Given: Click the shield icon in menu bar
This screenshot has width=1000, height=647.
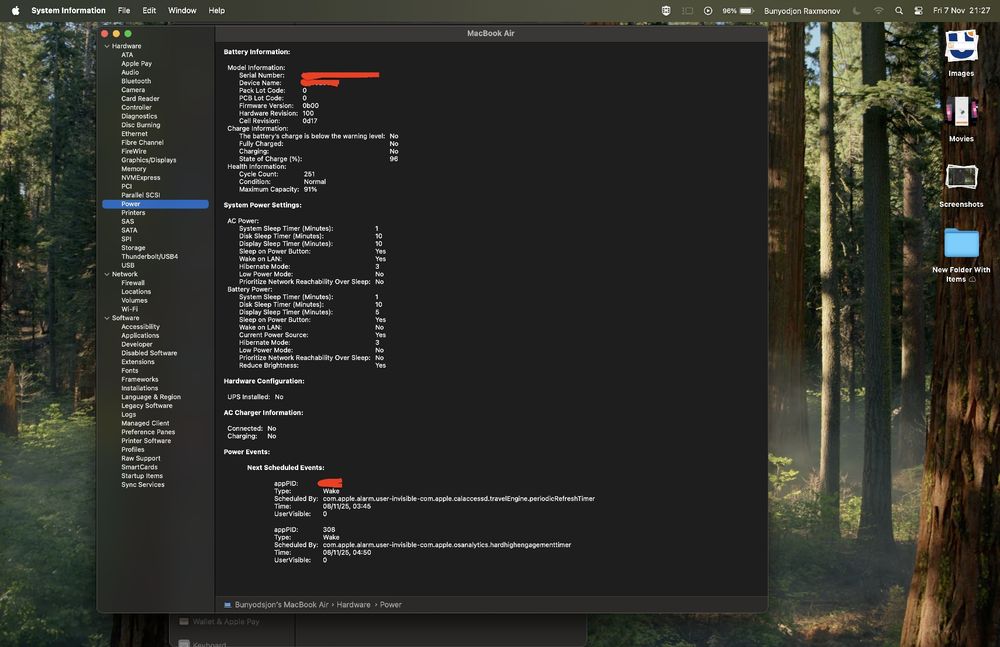Looking at the screenshot, I should pyautogui.click(x=666, y=10).
